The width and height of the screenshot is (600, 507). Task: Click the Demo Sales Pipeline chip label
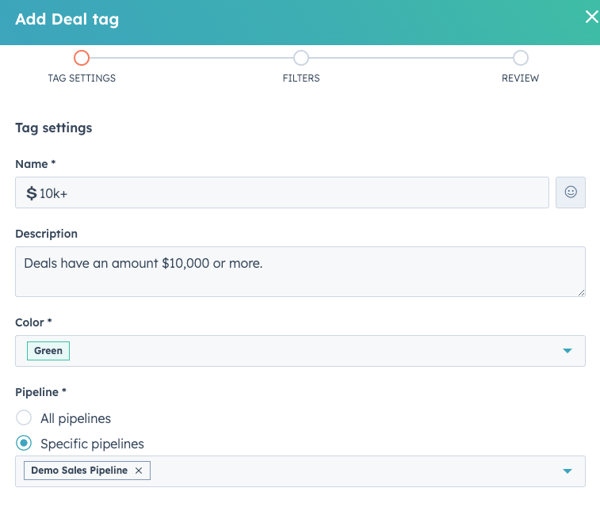click(x=79, y=470)
